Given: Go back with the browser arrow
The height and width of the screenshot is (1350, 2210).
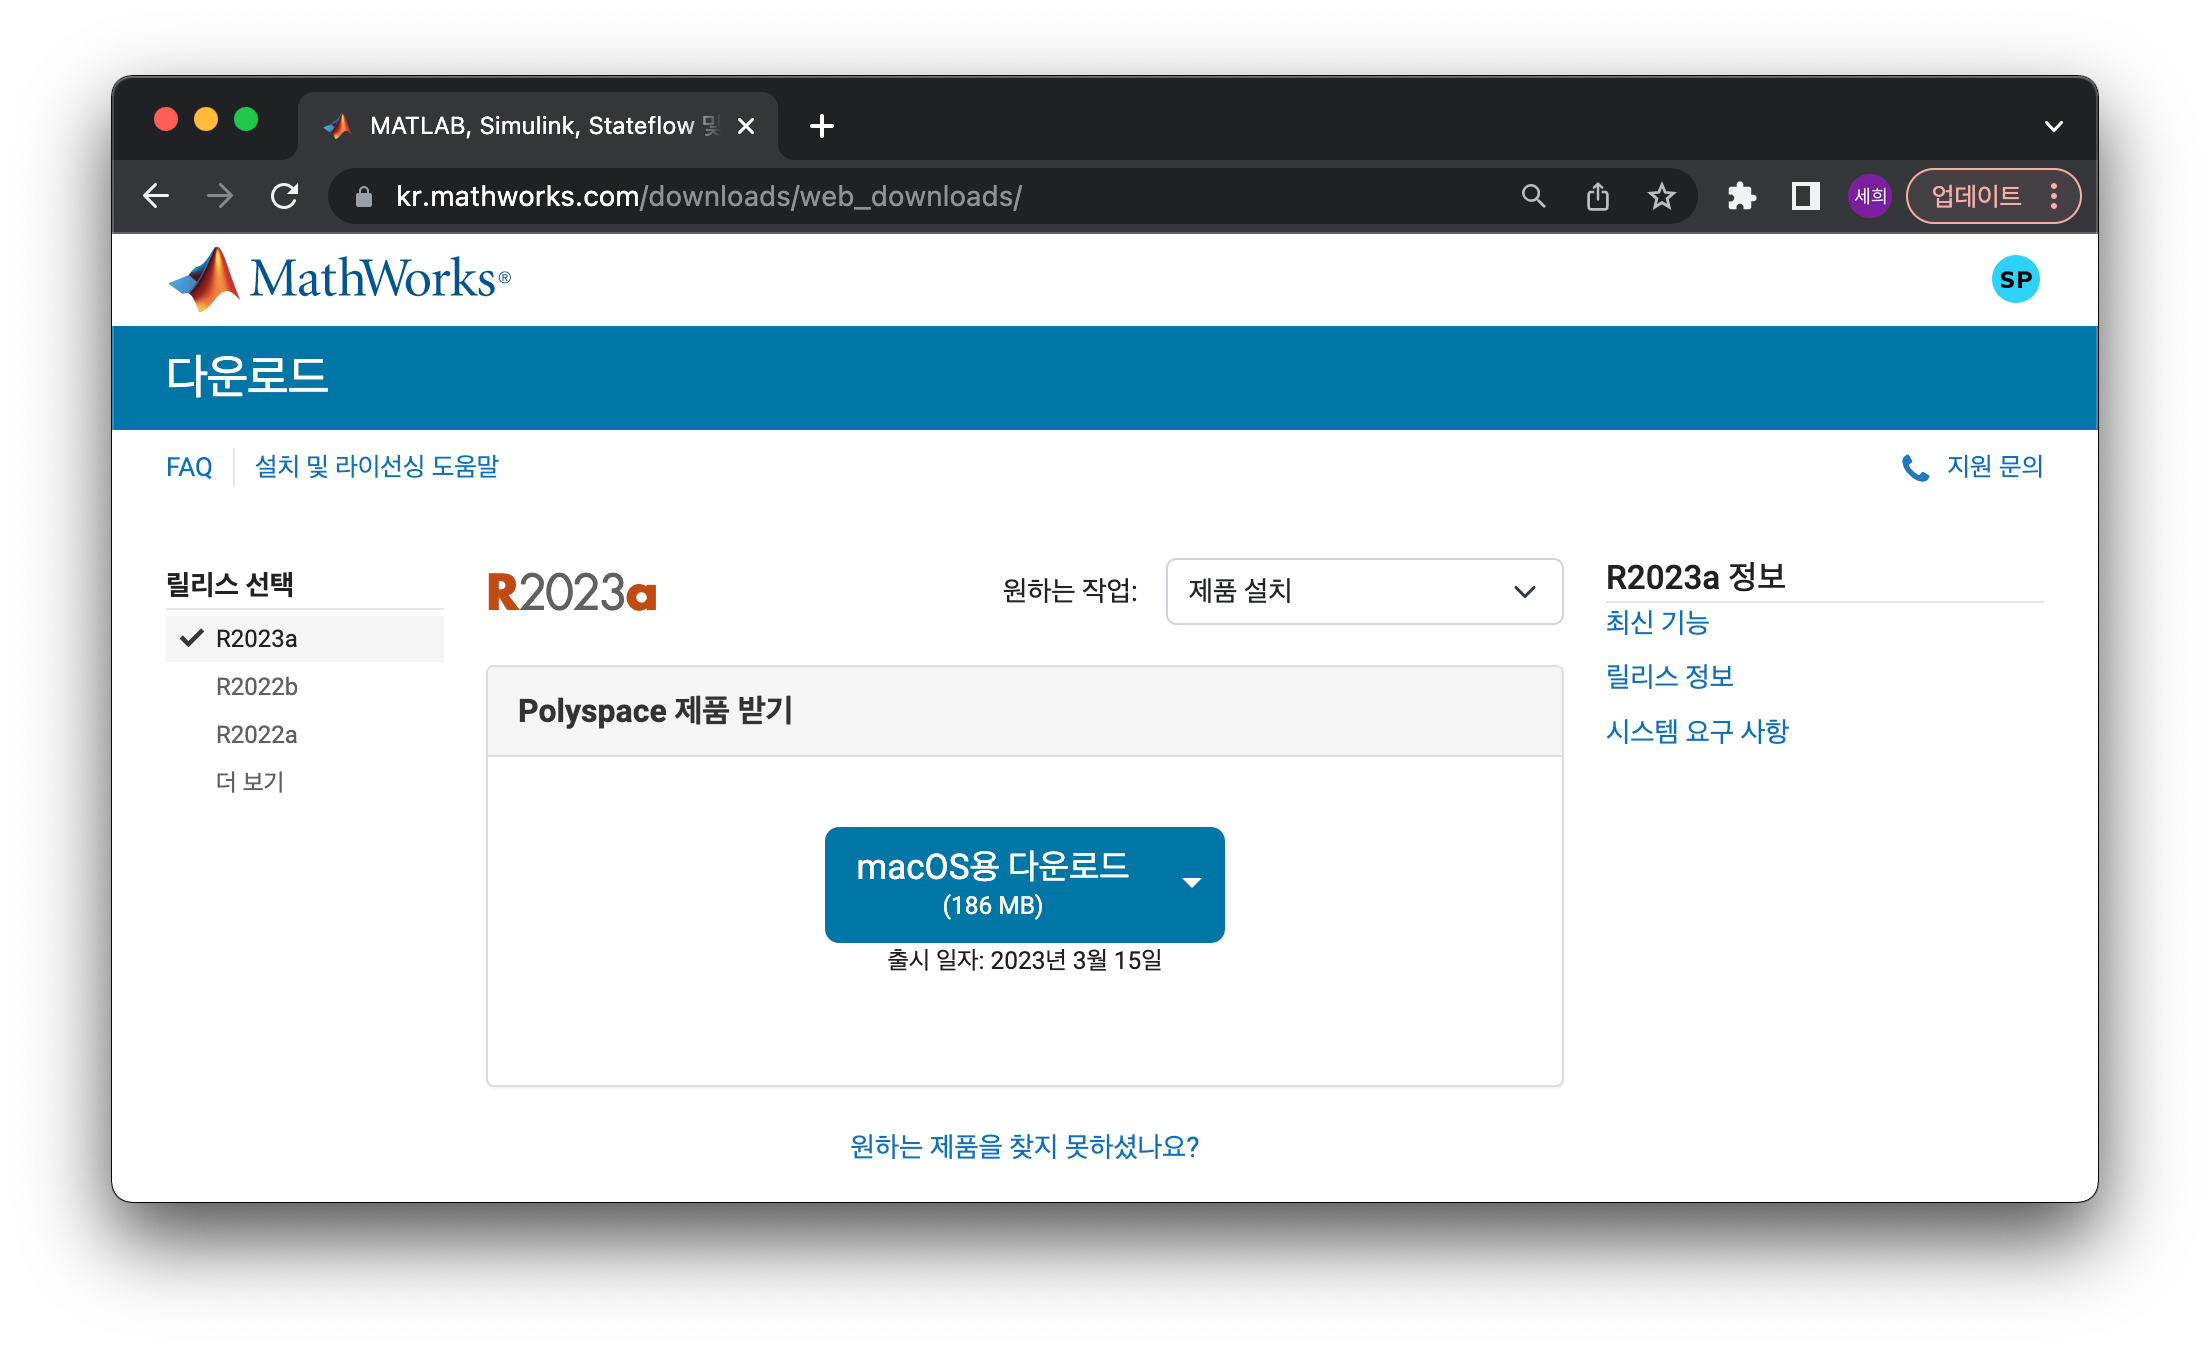Looking at the screenshot, I should coord(156,196).
